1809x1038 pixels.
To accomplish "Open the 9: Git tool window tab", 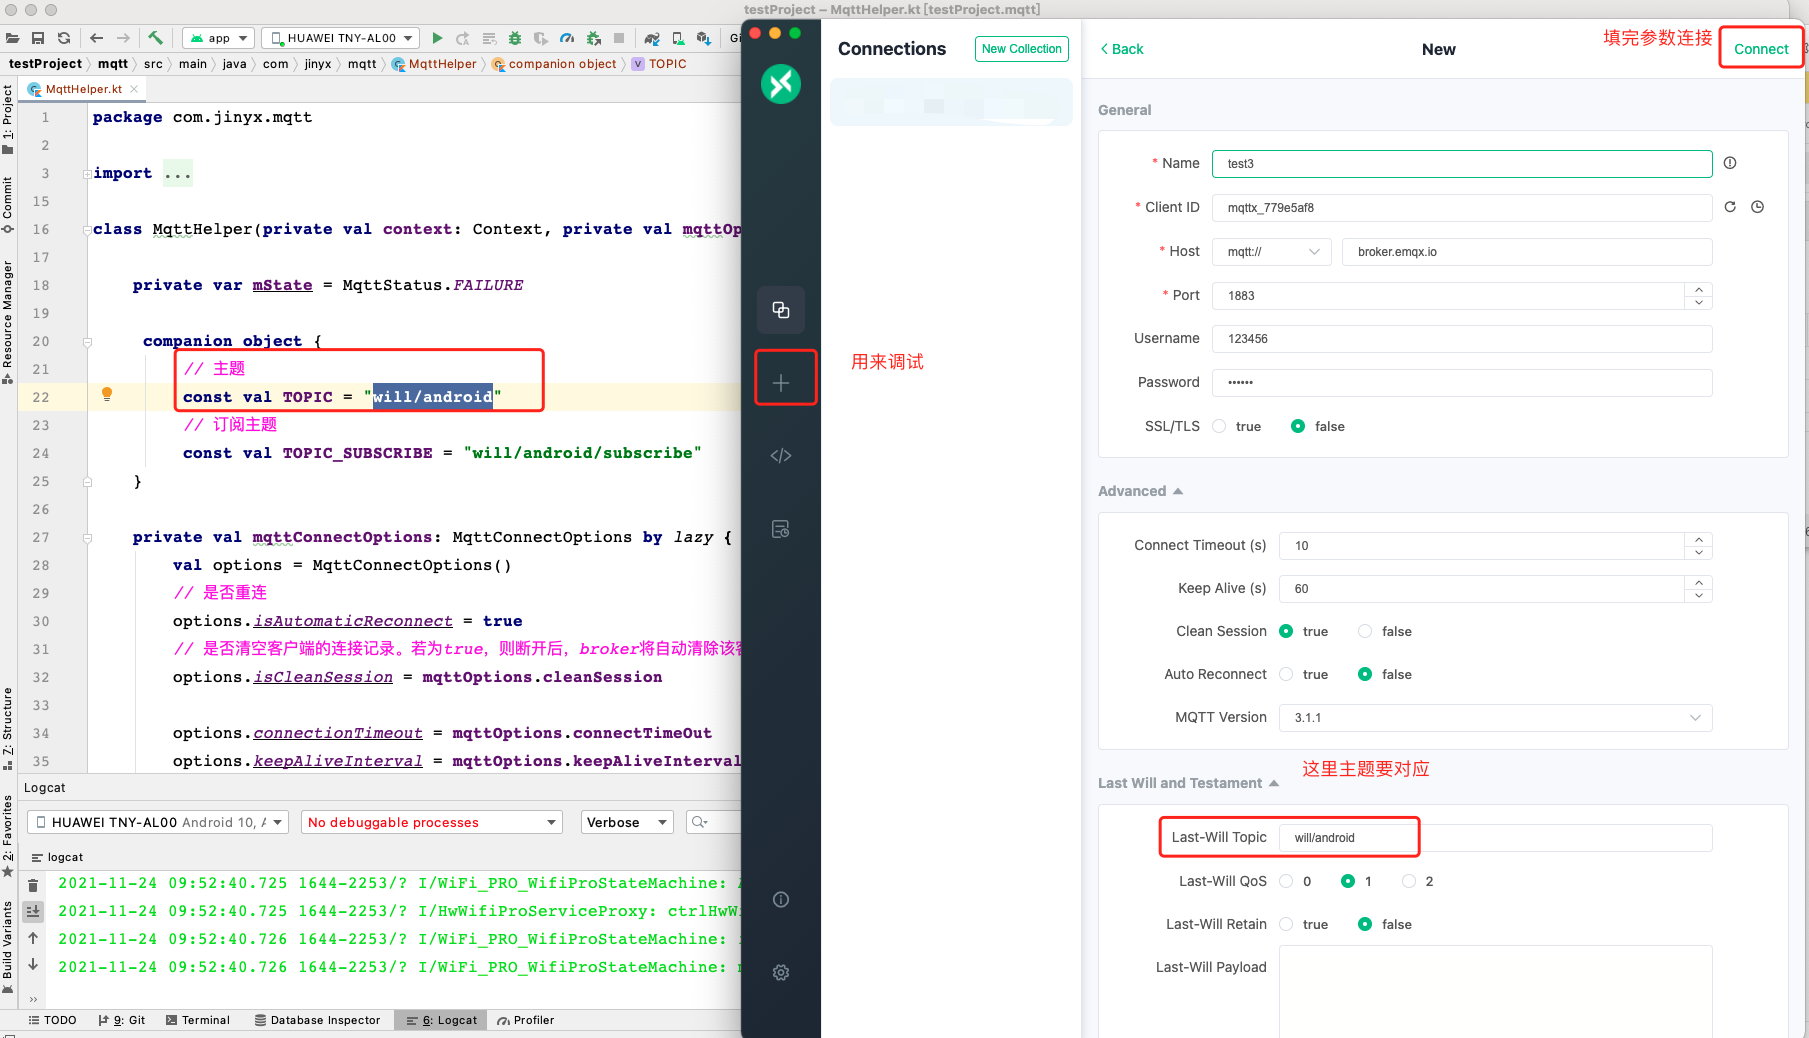I will tap(122, 1020).
